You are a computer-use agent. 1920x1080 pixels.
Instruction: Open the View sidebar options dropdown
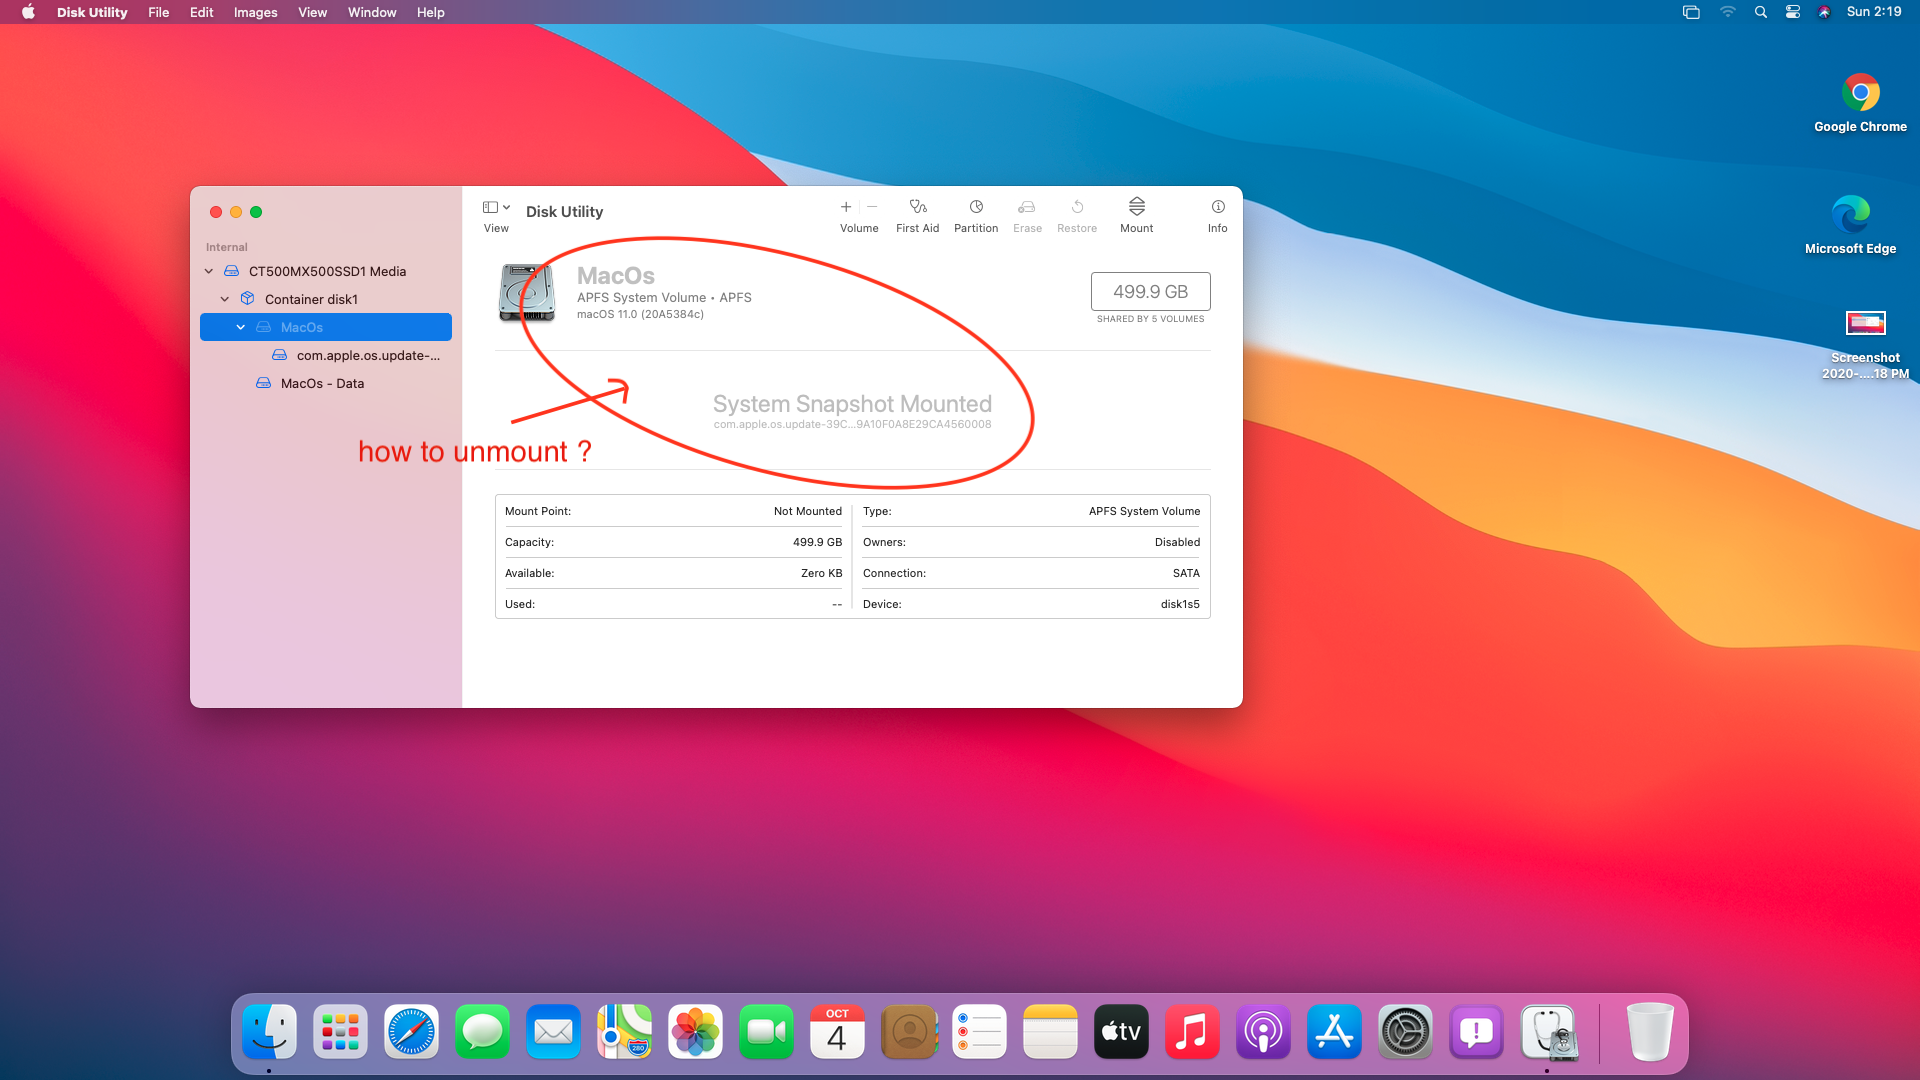(496, 208)
